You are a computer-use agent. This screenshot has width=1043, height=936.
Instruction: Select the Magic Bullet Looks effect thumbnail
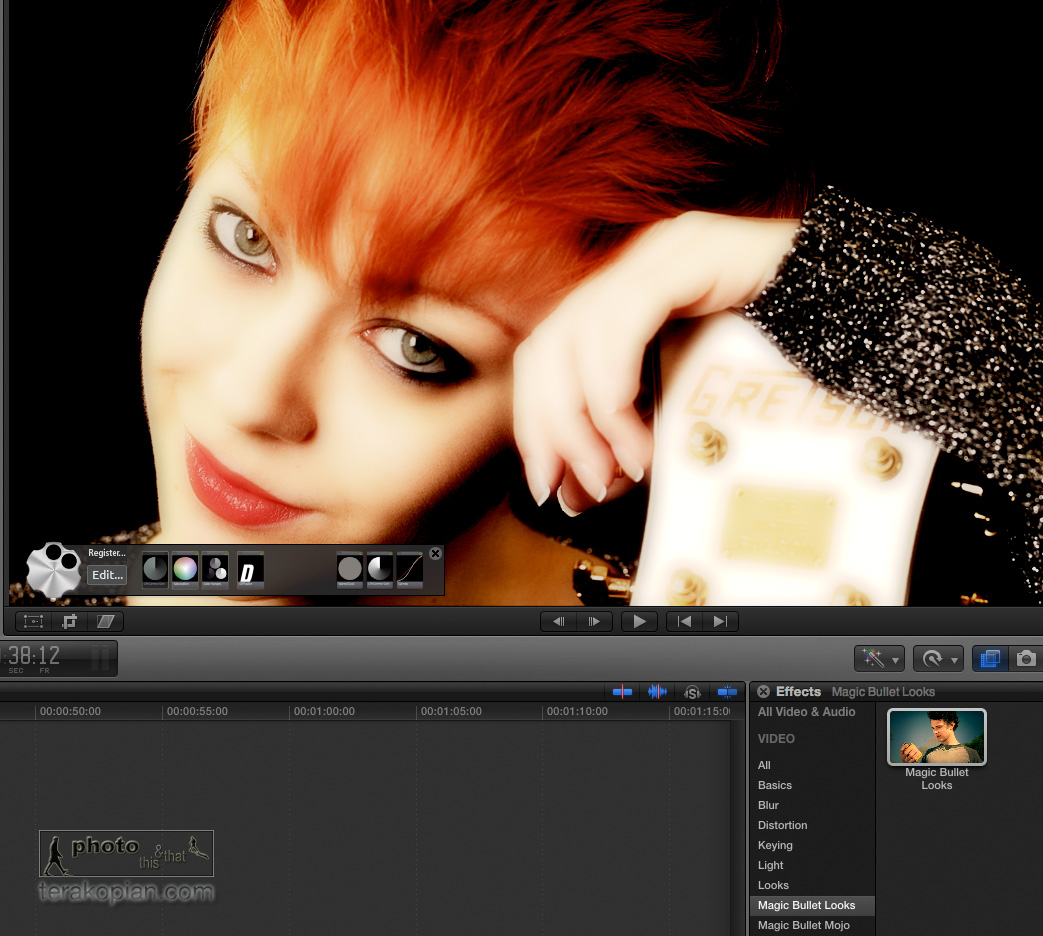tap(936, 737)
